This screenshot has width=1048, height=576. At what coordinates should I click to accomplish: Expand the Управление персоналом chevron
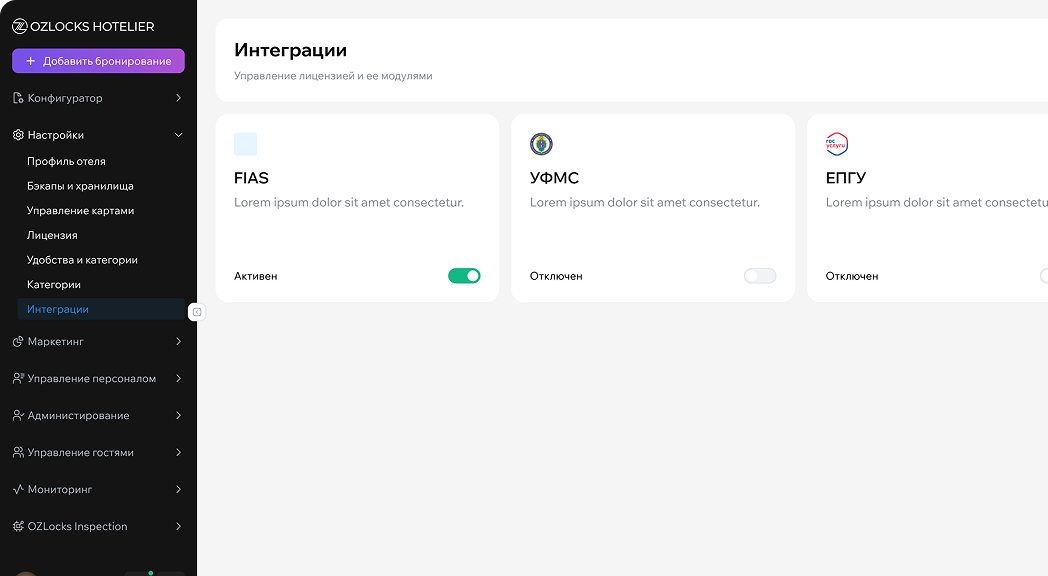178,379
